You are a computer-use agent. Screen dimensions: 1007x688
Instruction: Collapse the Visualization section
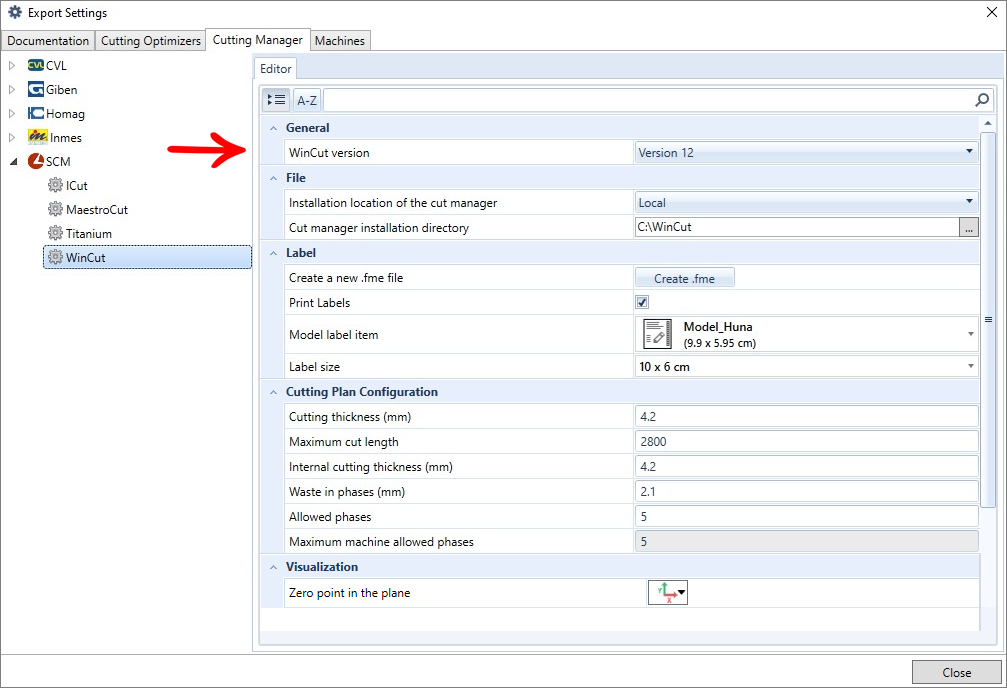274,567
